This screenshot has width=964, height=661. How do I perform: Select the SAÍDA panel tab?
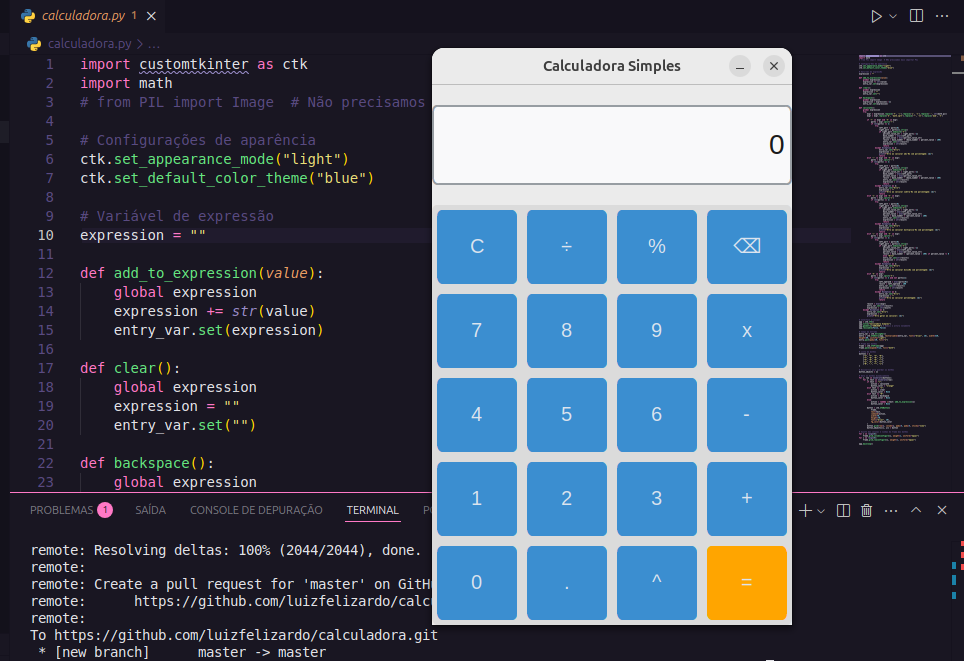point(151,510)
